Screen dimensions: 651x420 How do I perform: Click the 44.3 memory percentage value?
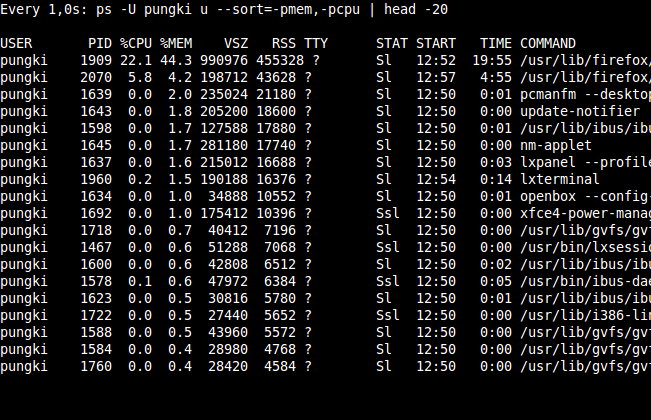click(176, 61)
